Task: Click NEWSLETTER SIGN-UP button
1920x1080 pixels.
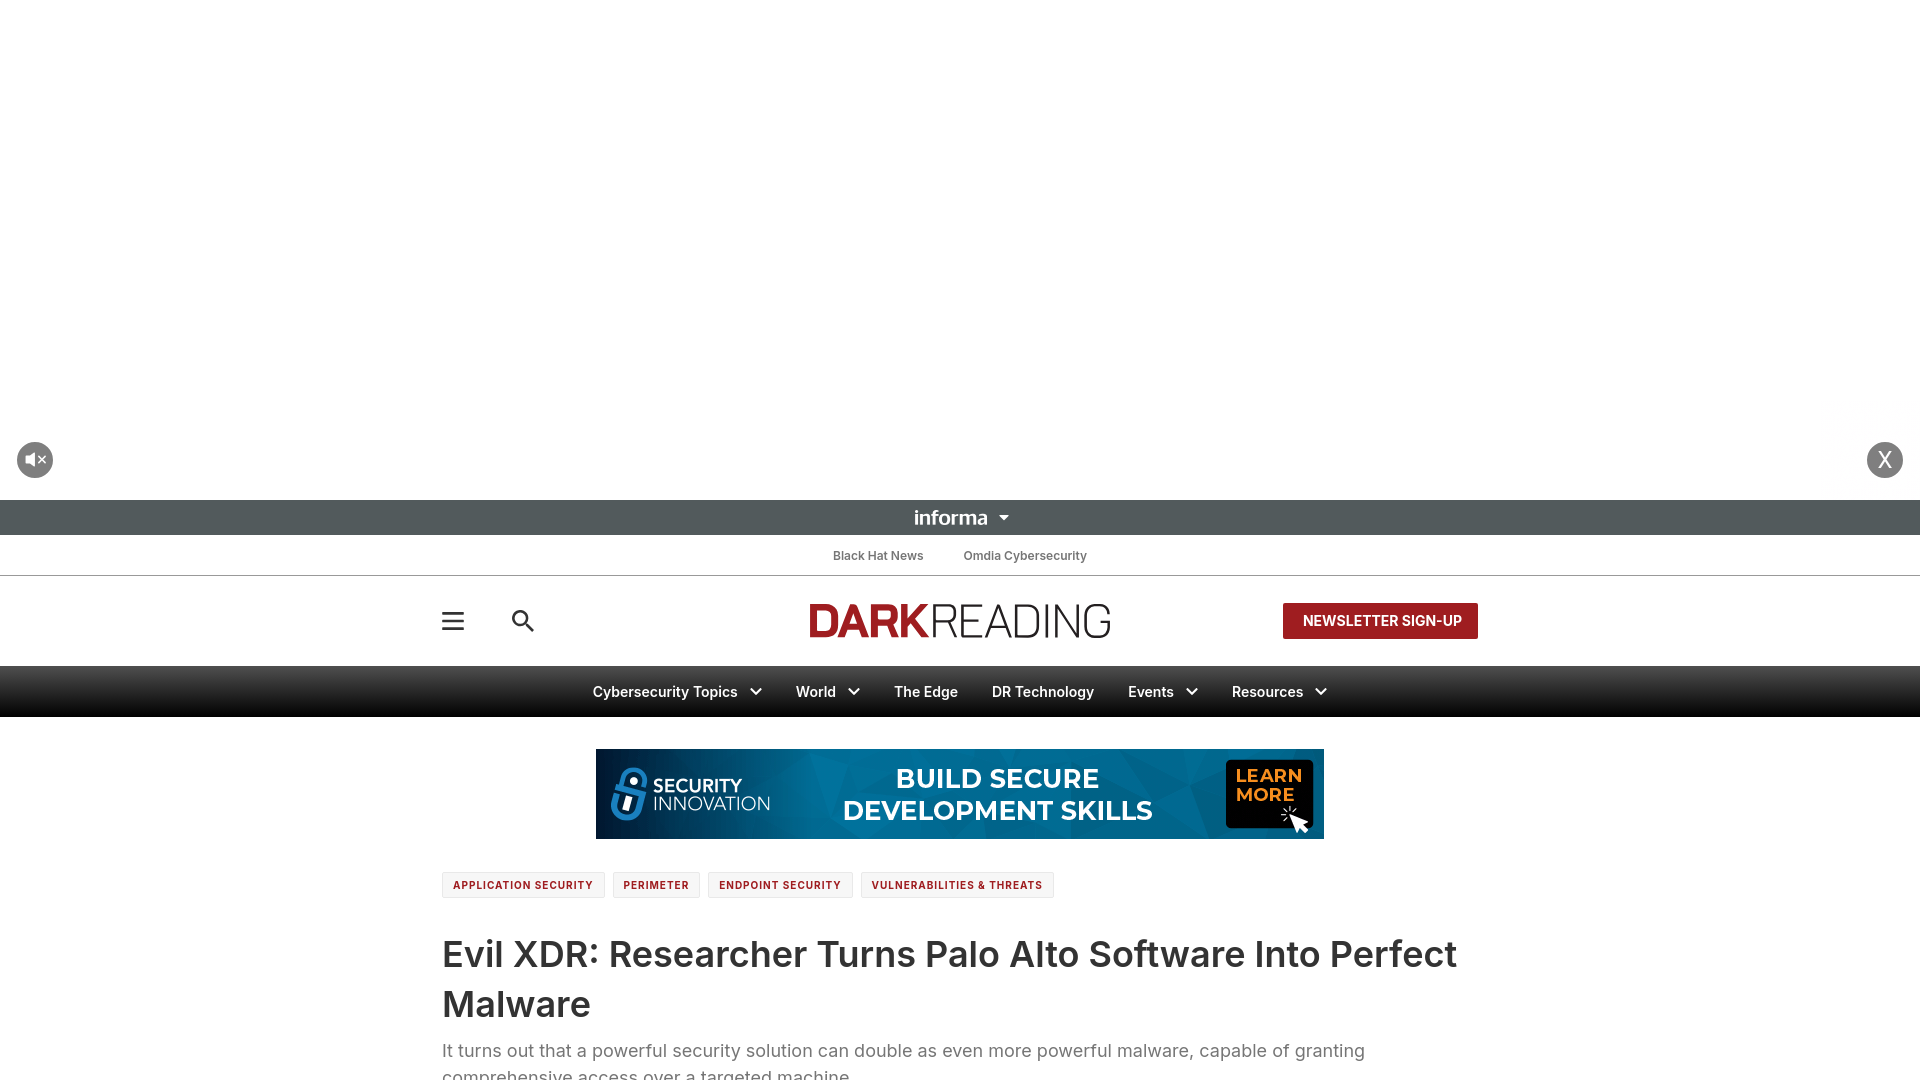Action: point(1379,620)
